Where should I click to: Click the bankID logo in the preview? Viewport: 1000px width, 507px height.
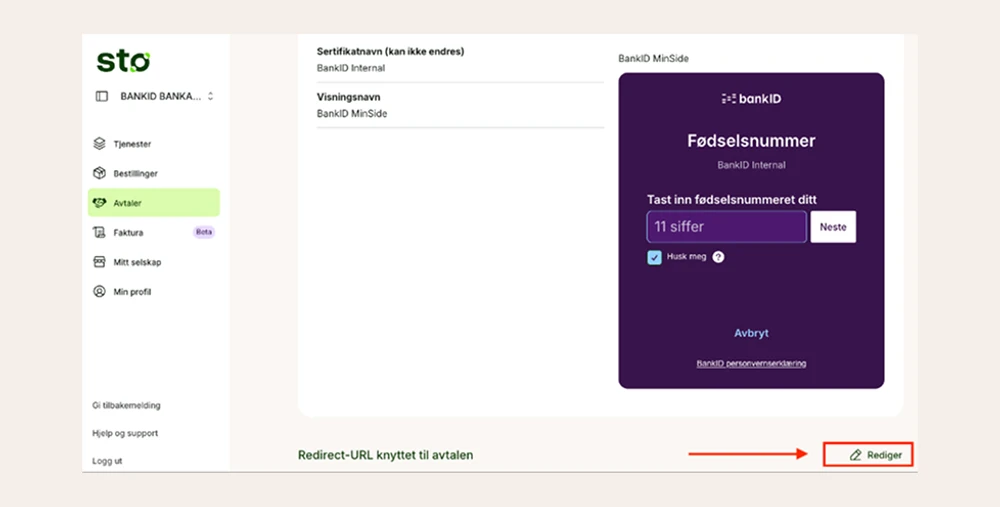coord(751,98)
